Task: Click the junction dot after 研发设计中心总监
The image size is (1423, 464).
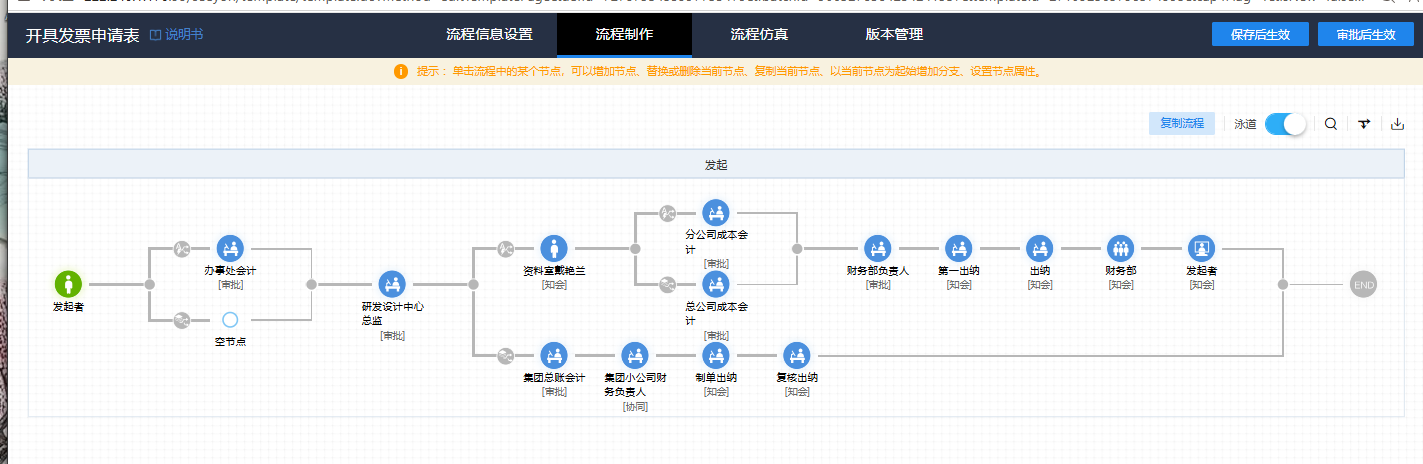Action: tap(473, 285)
